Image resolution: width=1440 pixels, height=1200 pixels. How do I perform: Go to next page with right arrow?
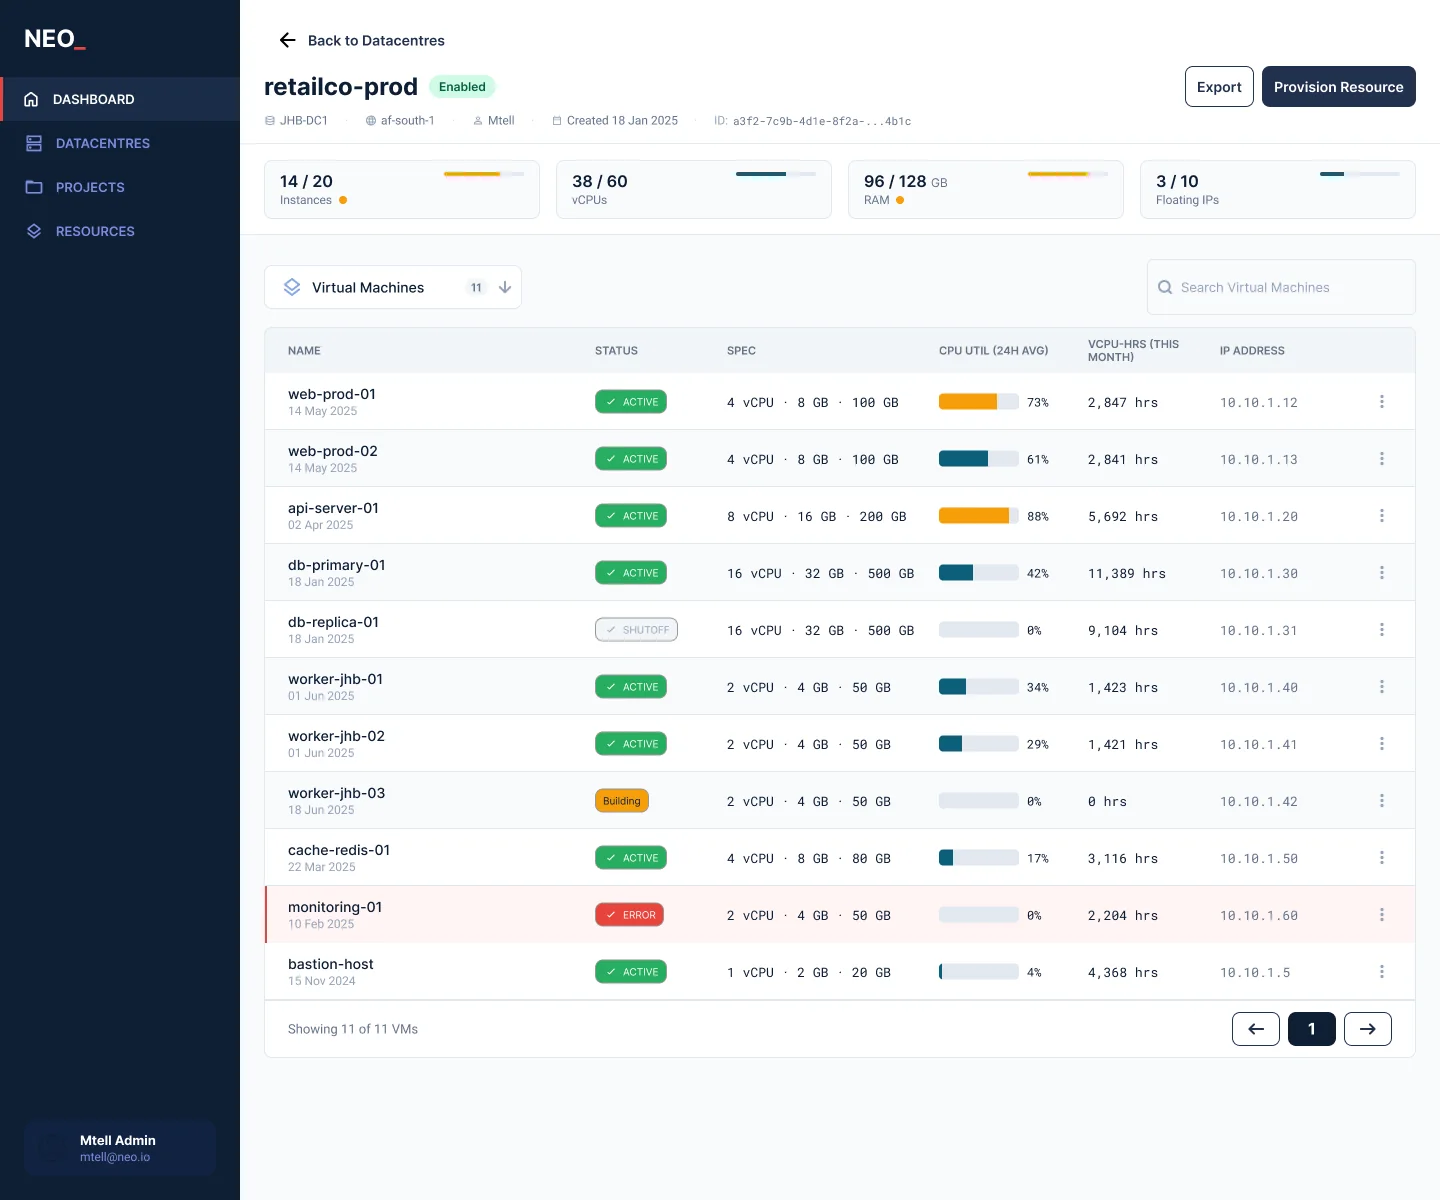1368,1029
